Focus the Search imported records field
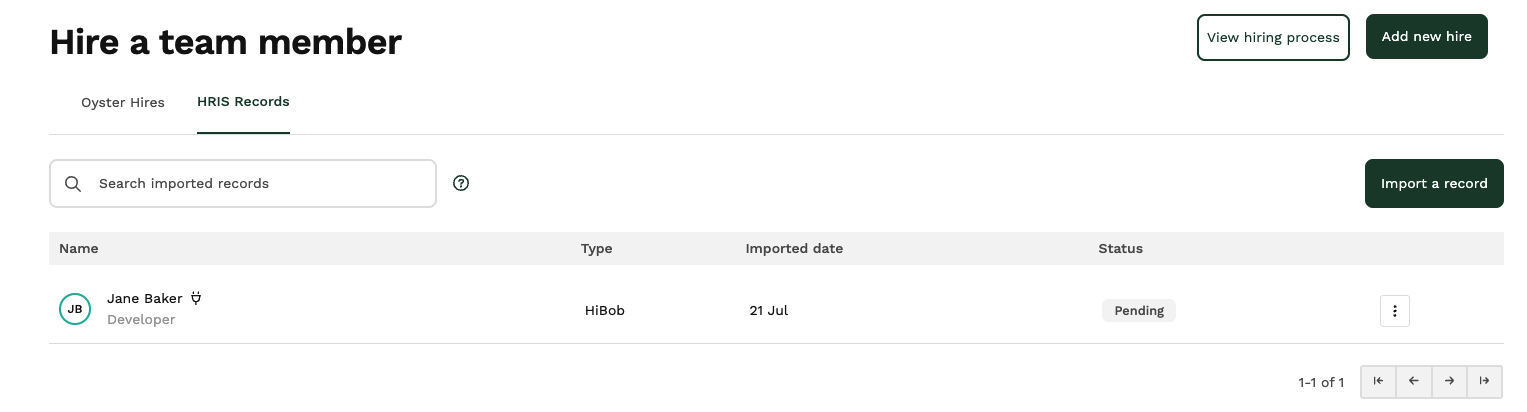 (x=243, y=184)
